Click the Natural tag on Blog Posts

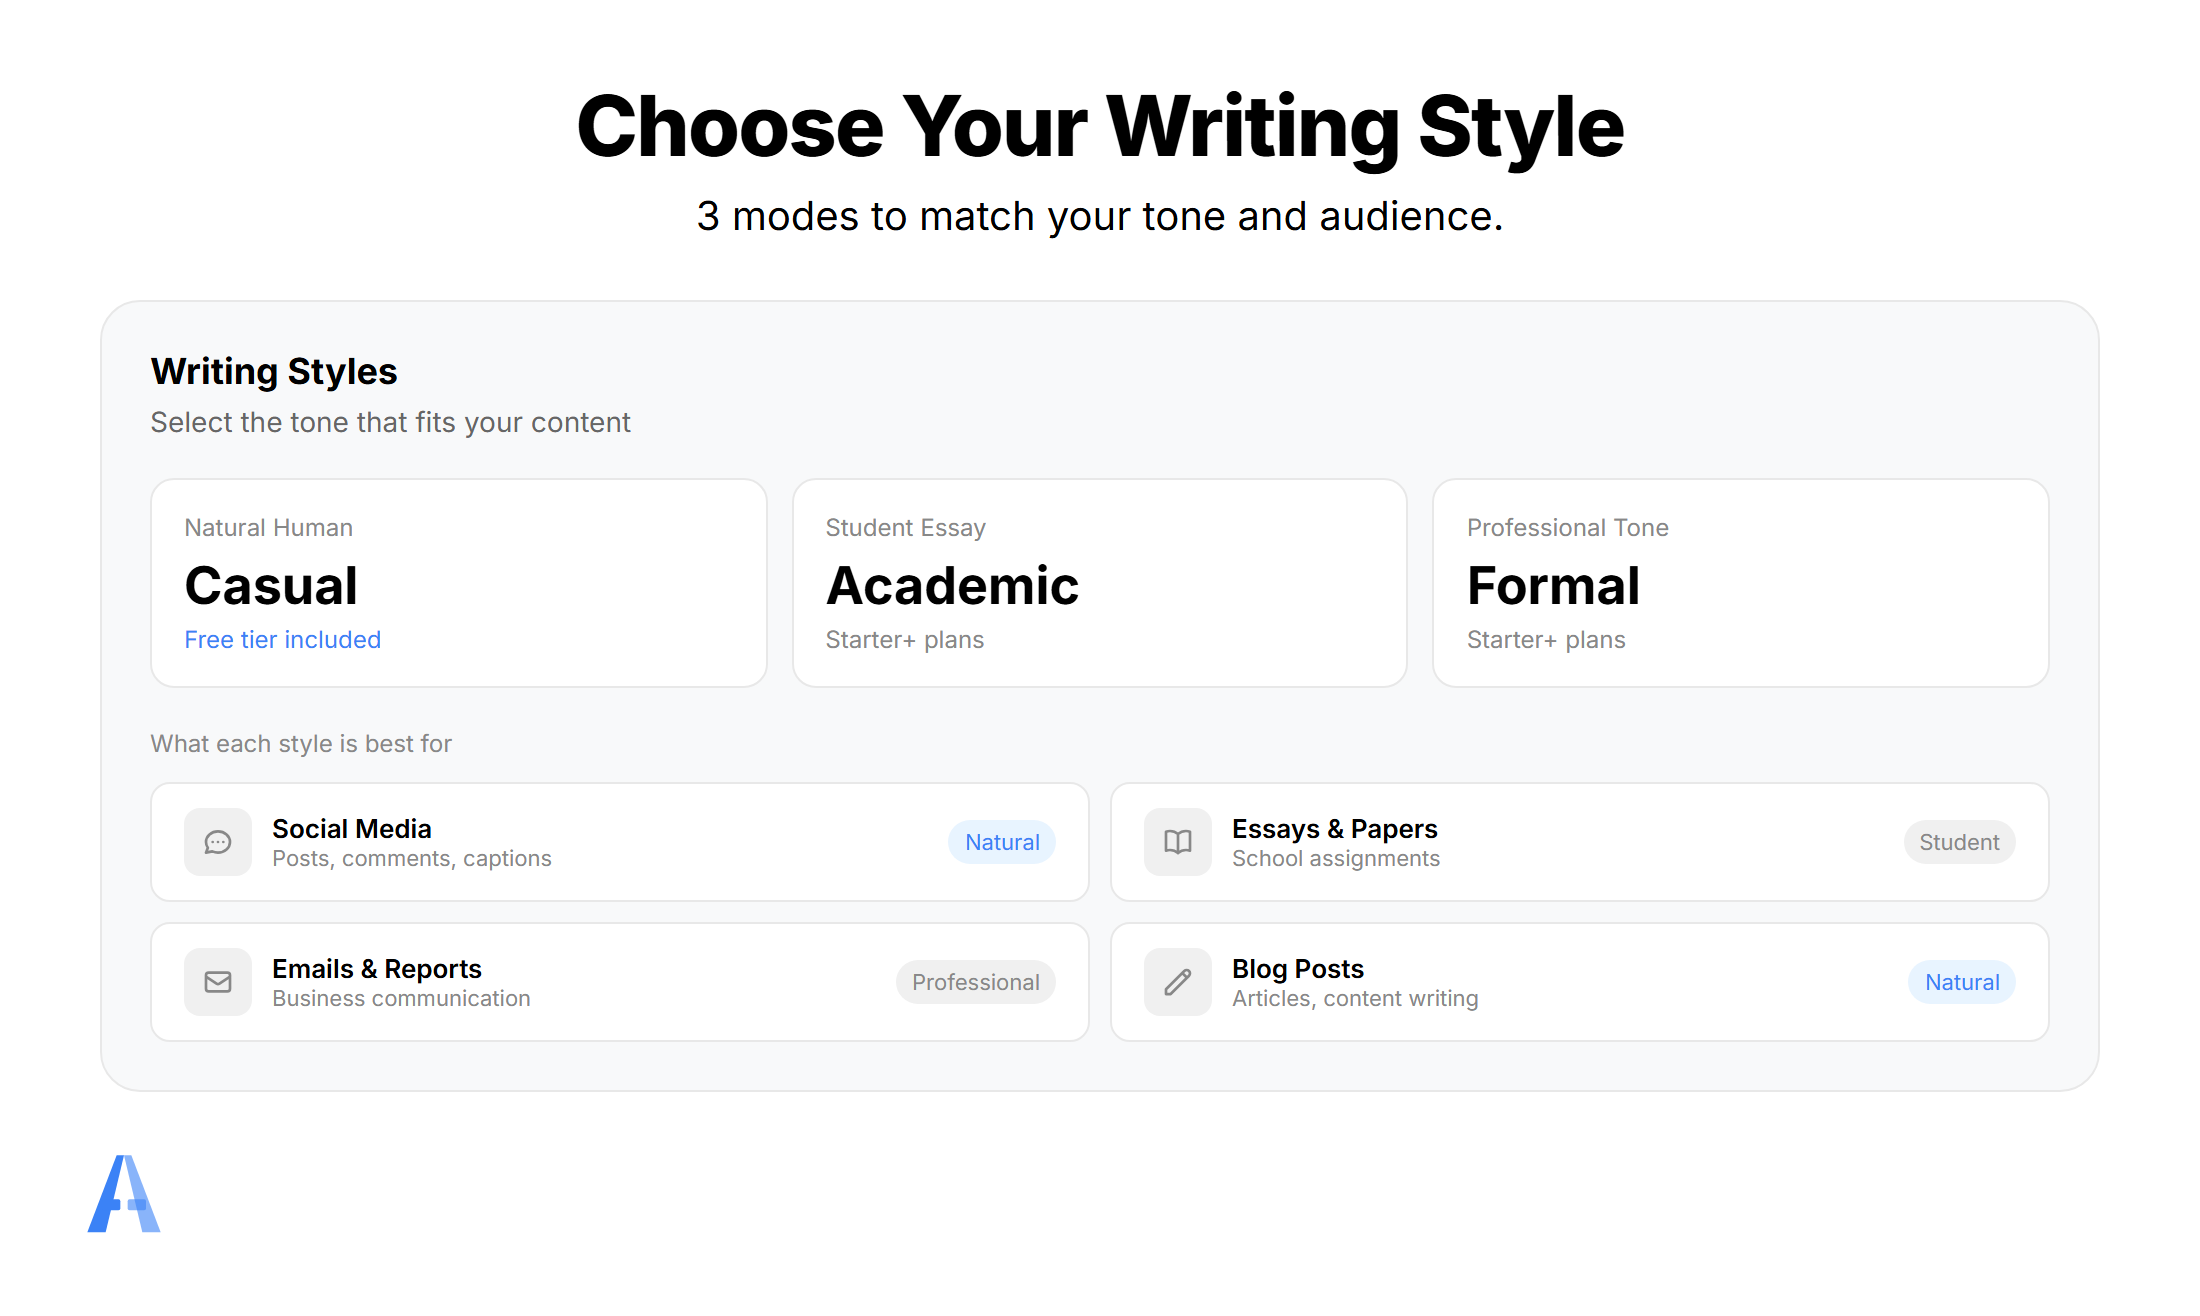[1962, 982]
